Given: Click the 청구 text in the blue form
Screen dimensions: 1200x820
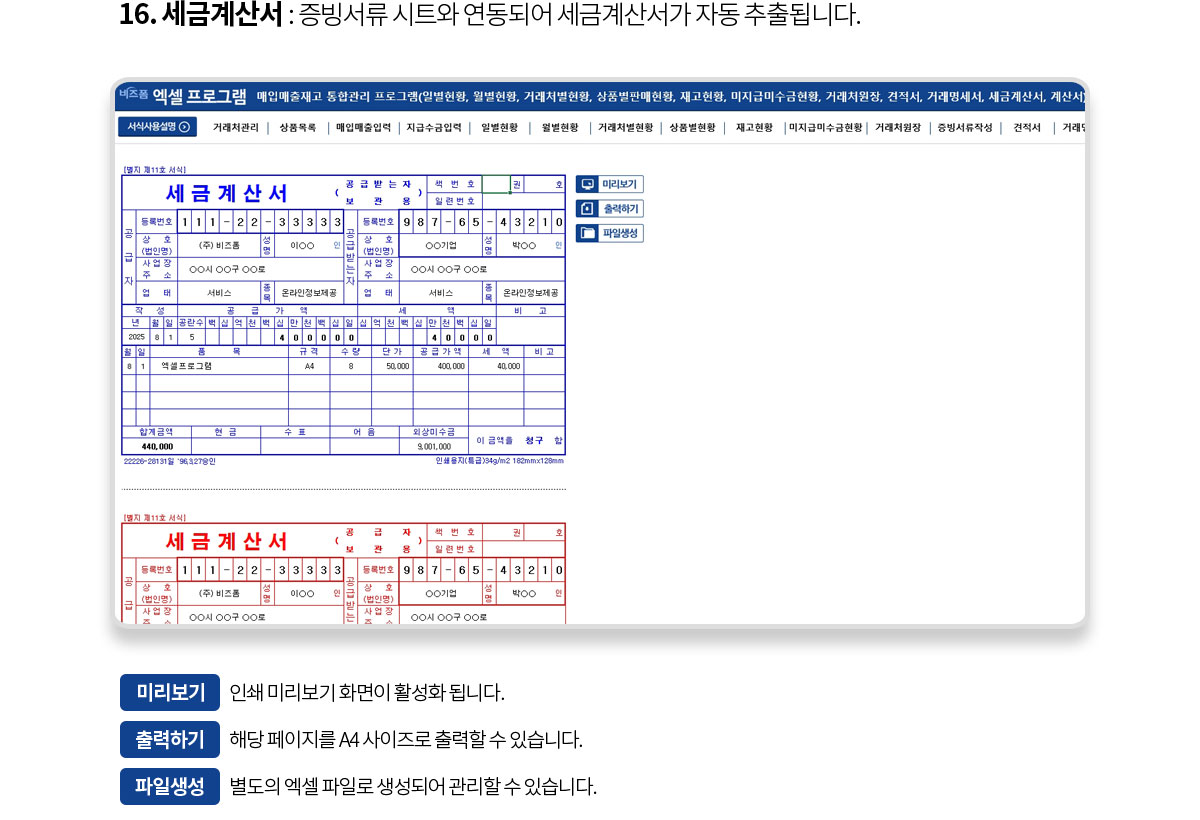Looking at the screenshot, I should coord(534,440).
